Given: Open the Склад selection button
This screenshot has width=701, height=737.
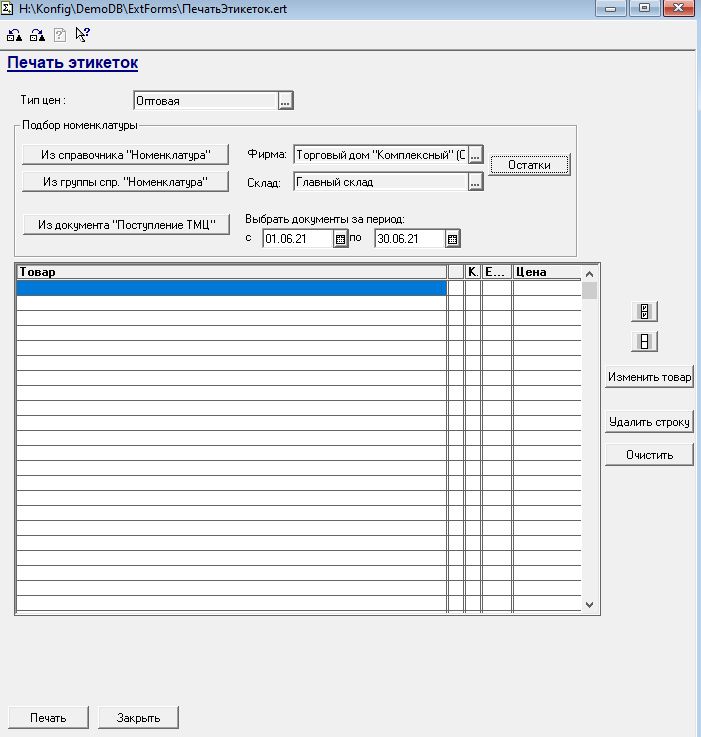Looking at the screenshot, I should tap(476, 182).
